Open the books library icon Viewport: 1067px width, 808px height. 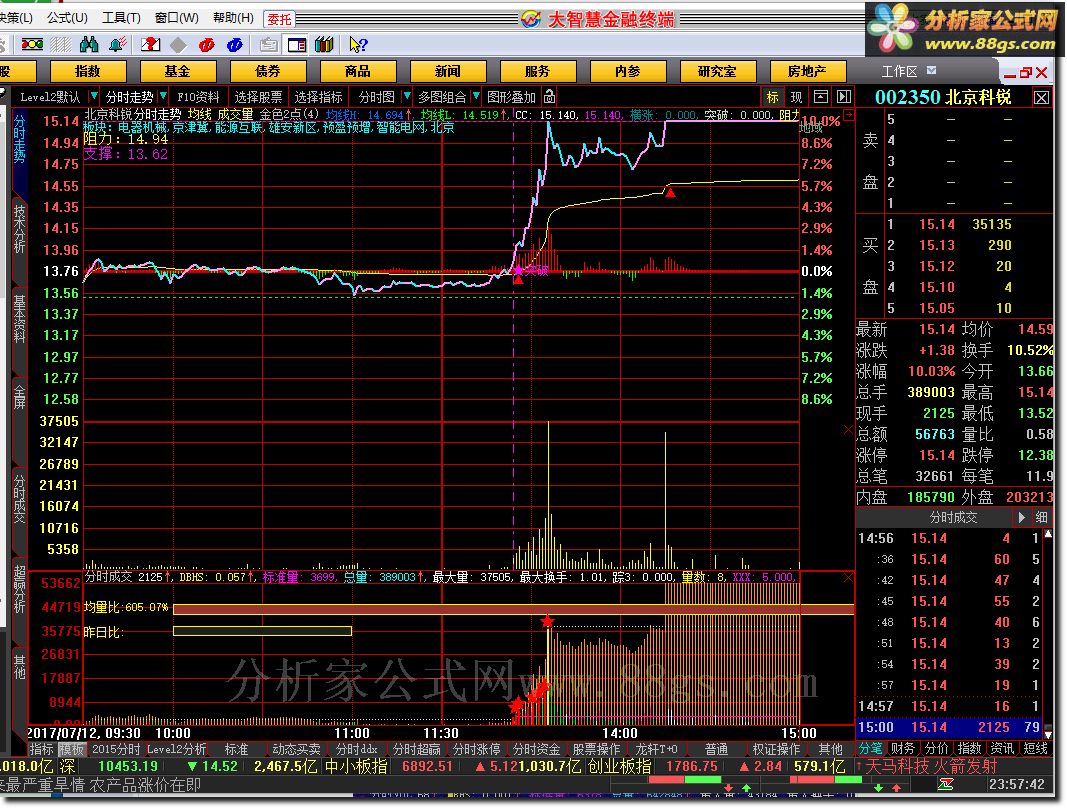pyautogui.click(x=325, y=45)
